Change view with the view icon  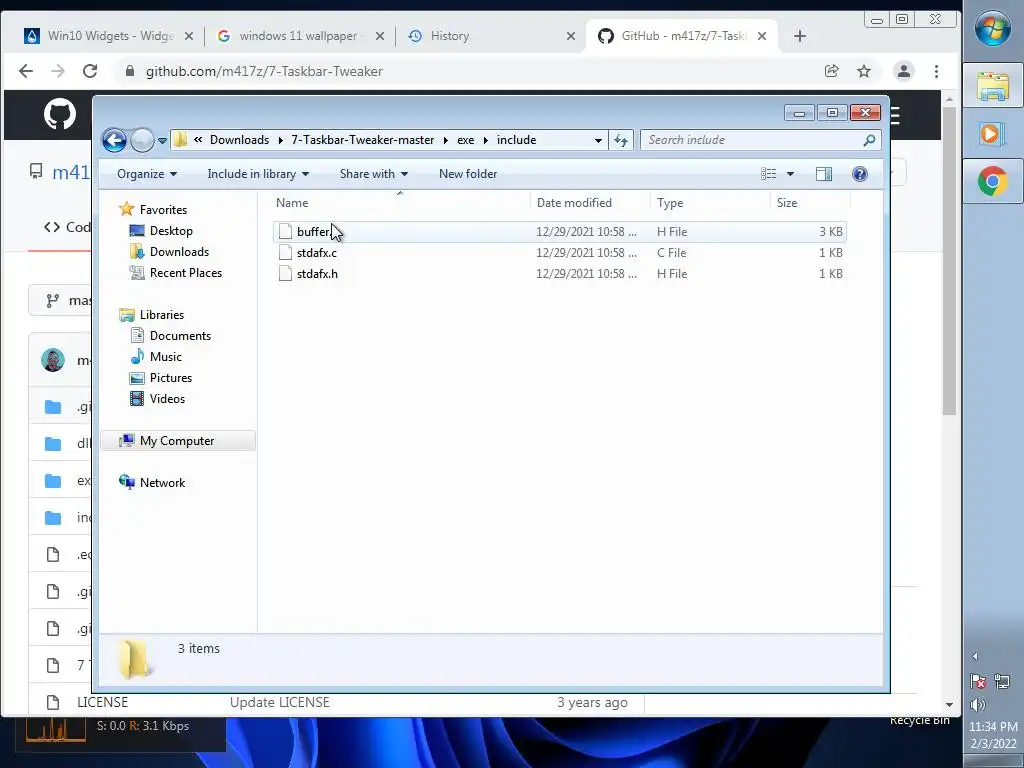tap(769, 174)
